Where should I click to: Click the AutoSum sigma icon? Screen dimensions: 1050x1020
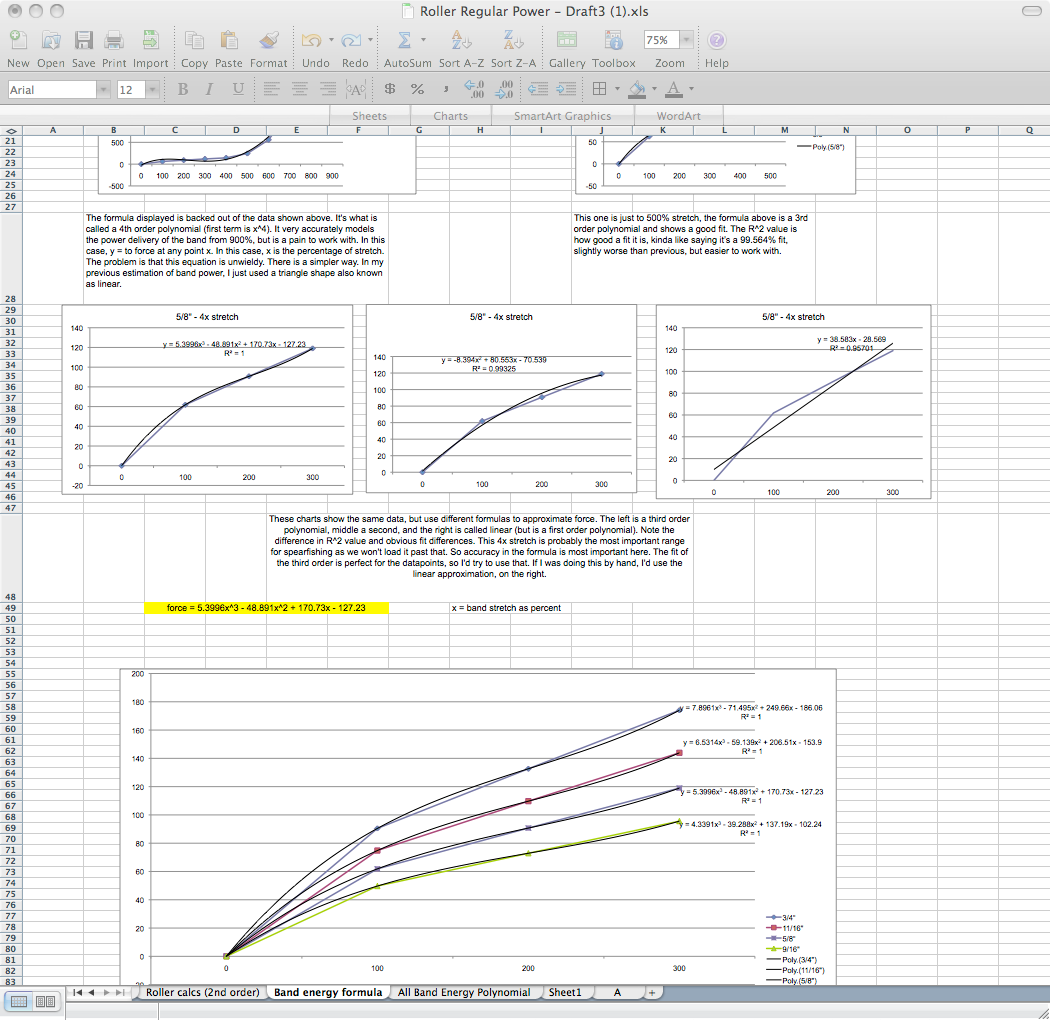(404, 41)
